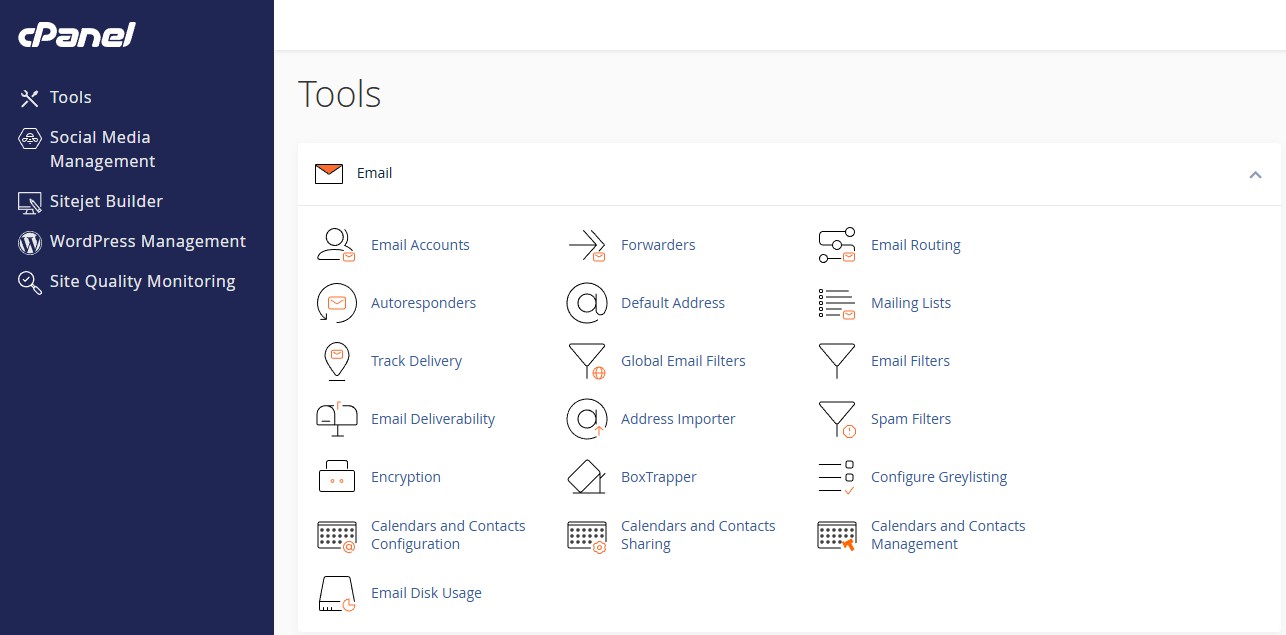
Task: Open the Forwarders link
Action: 658,245
